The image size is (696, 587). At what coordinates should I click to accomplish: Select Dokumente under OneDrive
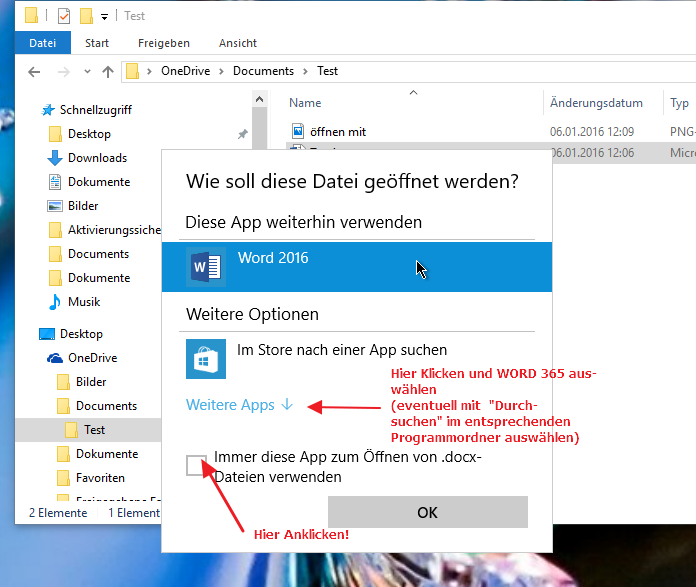click(107, 454)
